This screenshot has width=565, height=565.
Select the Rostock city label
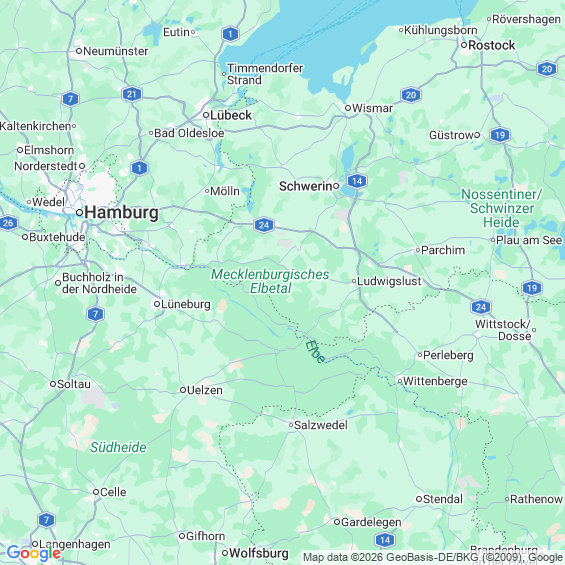click(x=491, y=45)
